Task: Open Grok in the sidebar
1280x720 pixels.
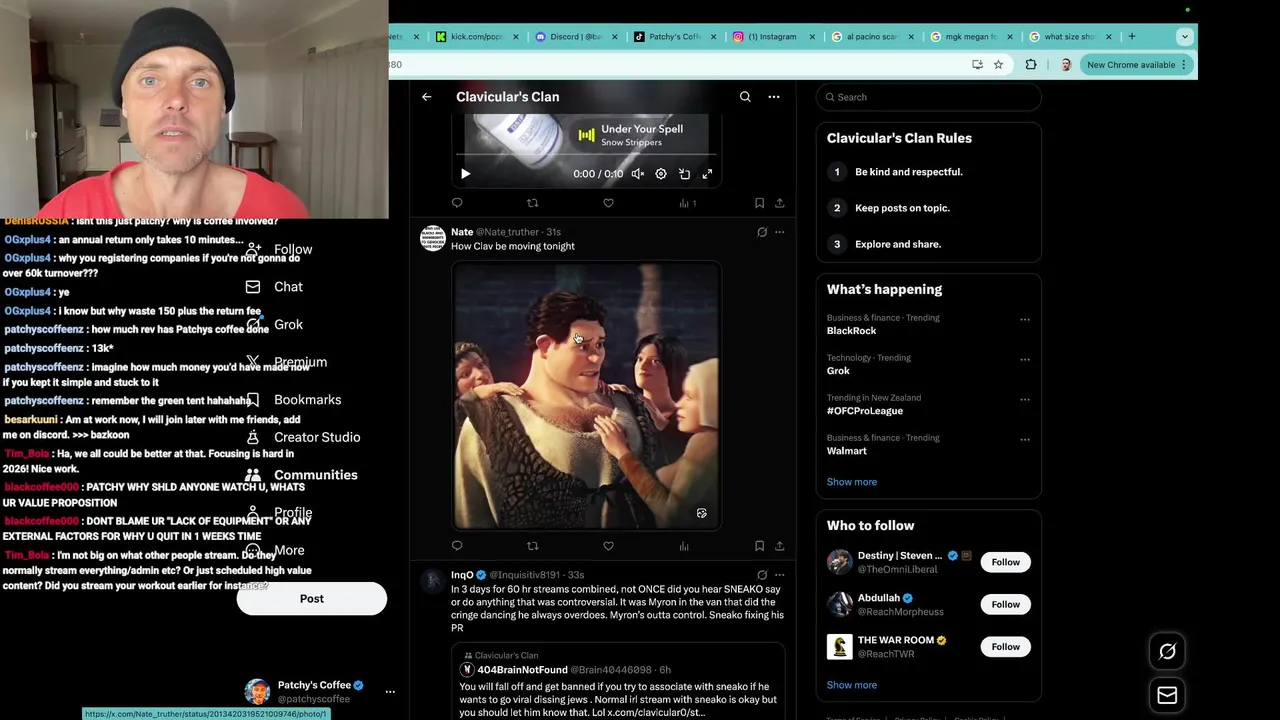Action: tap(274, 325)
